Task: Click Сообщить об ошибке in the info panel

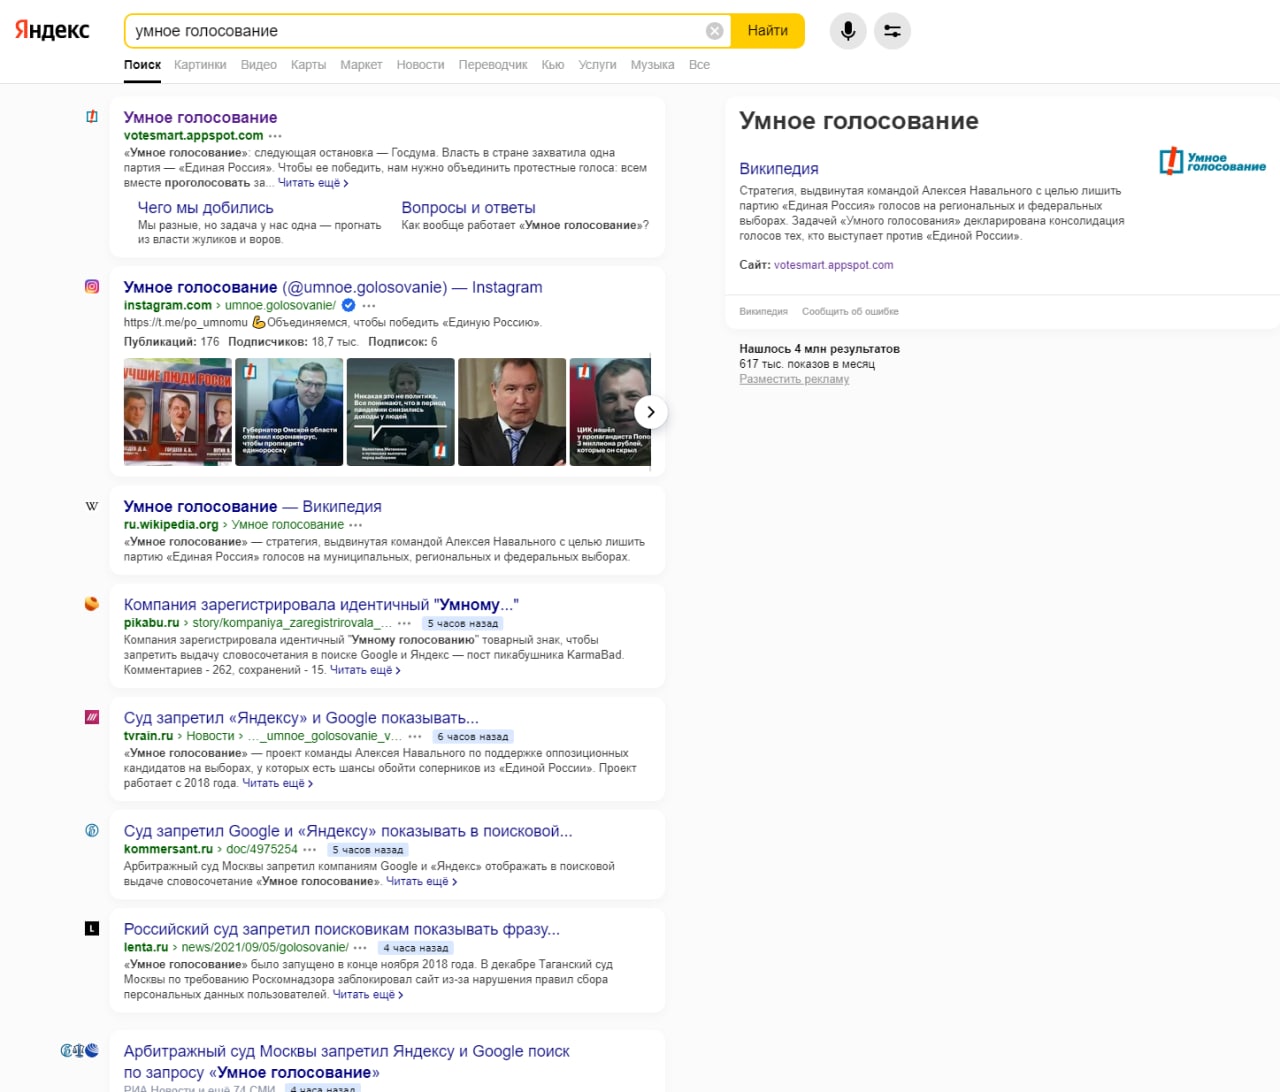Action: [x=850, y=312]
